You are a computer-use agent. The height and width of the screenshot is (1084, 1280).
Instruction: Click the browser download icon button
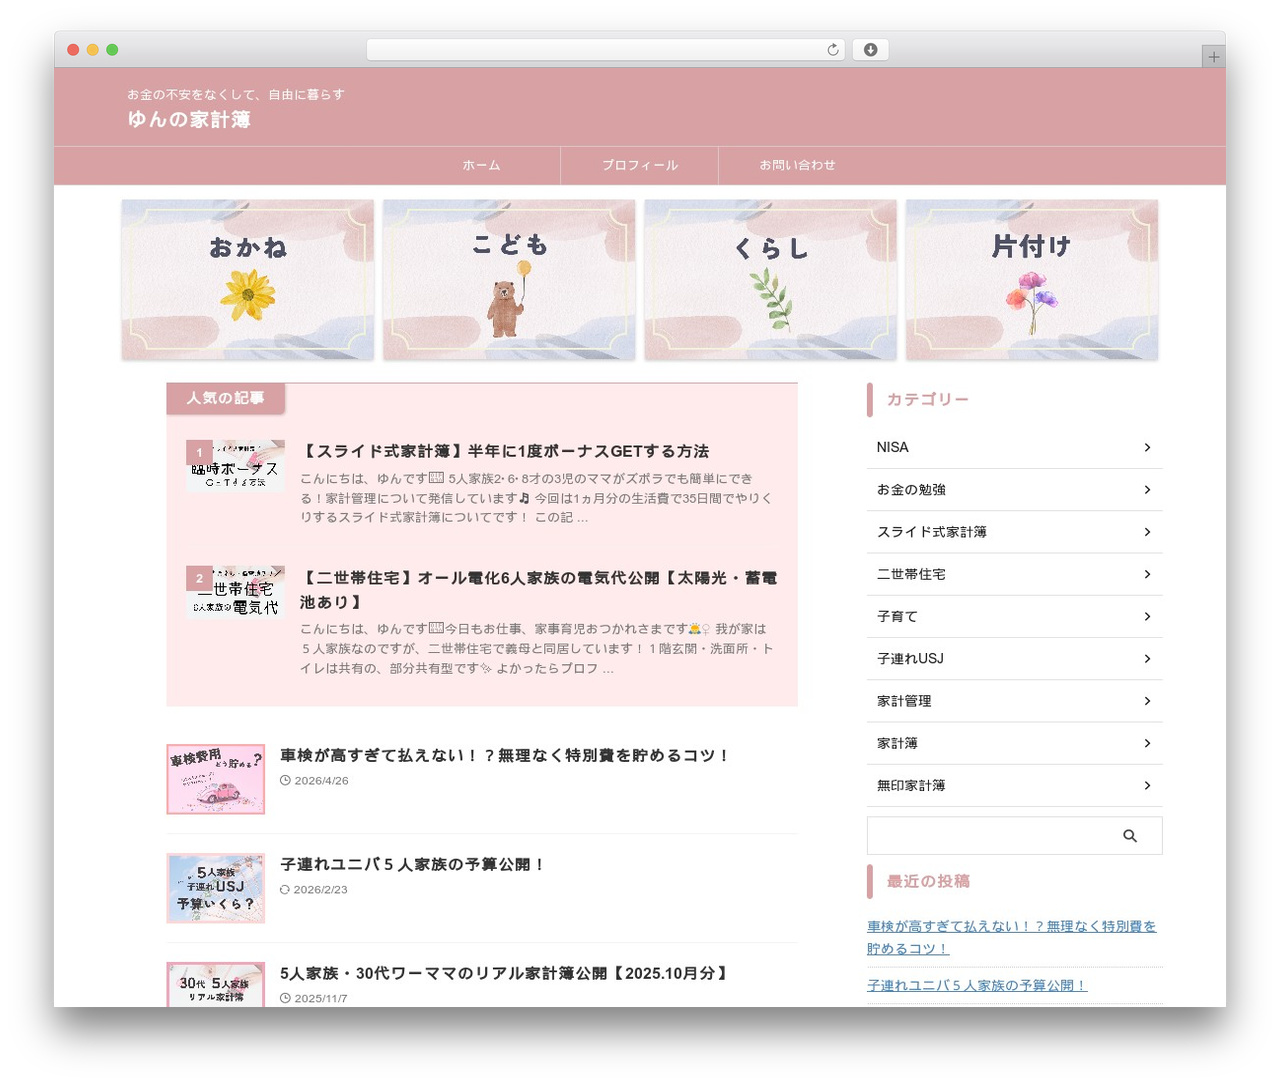(870, 50)
